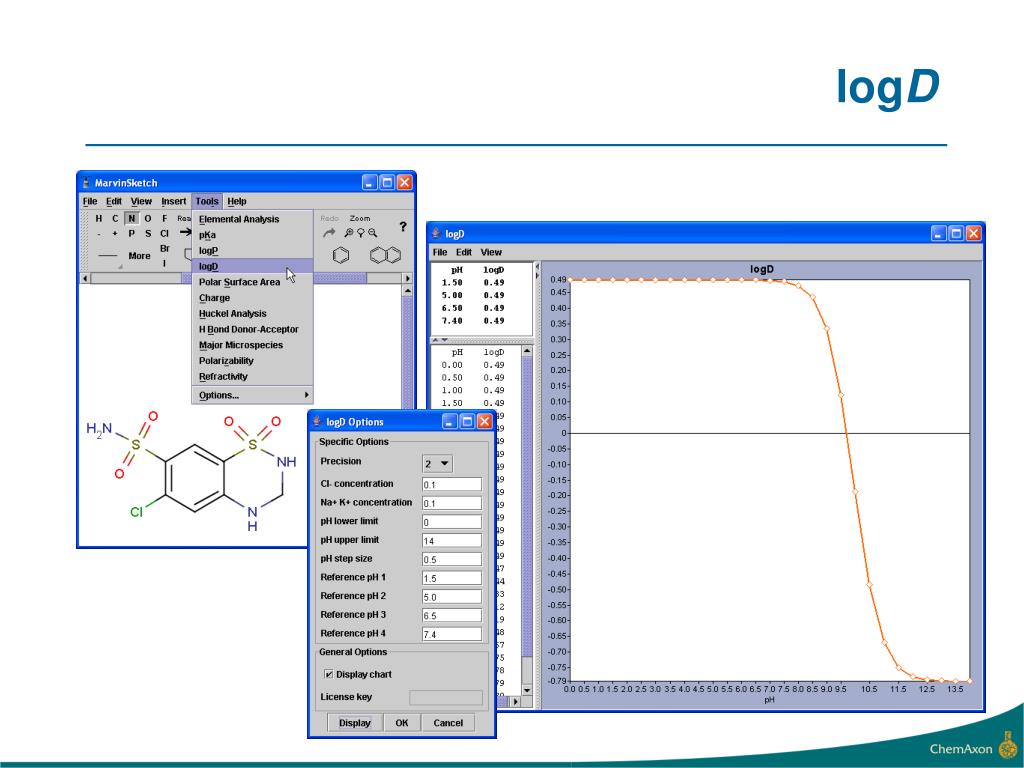Click pH lower limit field

pyautogui.click(x=452, y=522)
